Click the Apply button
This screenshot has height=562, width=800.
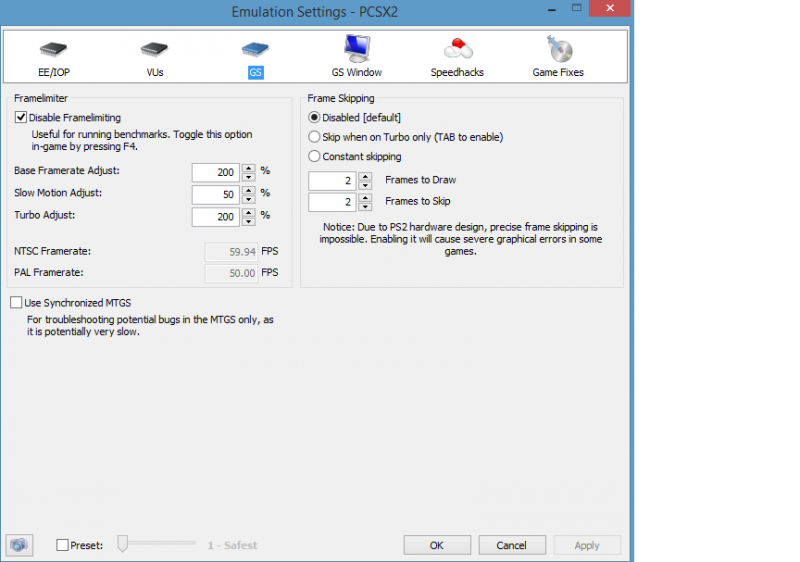587,545
